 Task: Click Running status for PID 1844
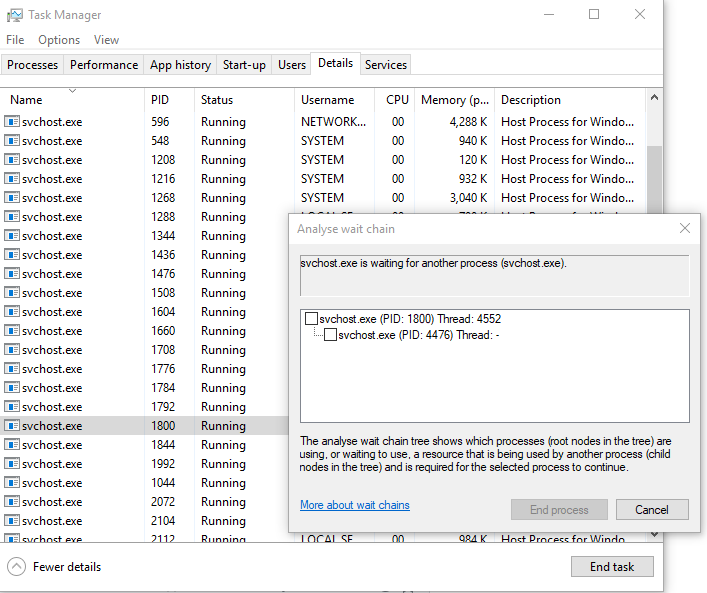tap(223, 445)
